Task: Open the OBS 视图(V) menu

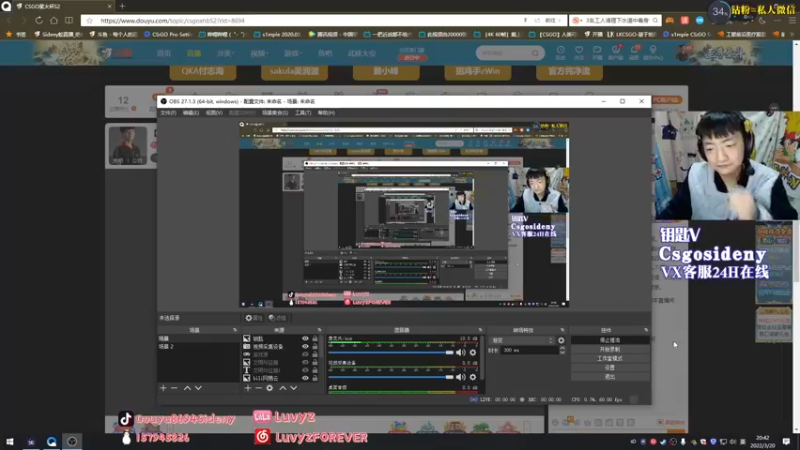Action: coord(214,113)
